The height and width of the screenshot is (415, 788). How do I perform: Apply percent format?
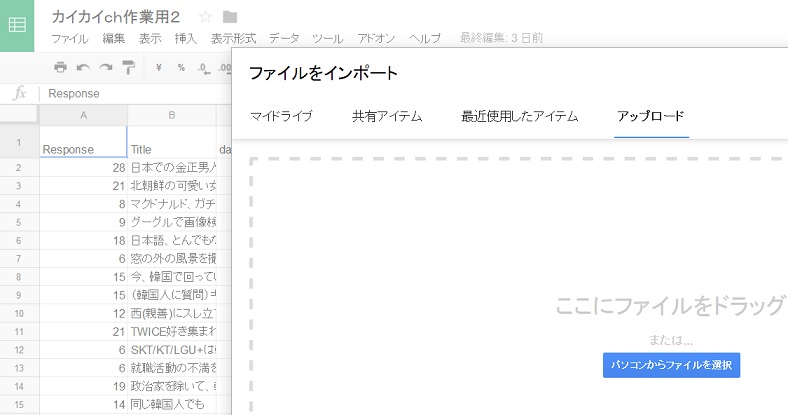click(181, 67)
